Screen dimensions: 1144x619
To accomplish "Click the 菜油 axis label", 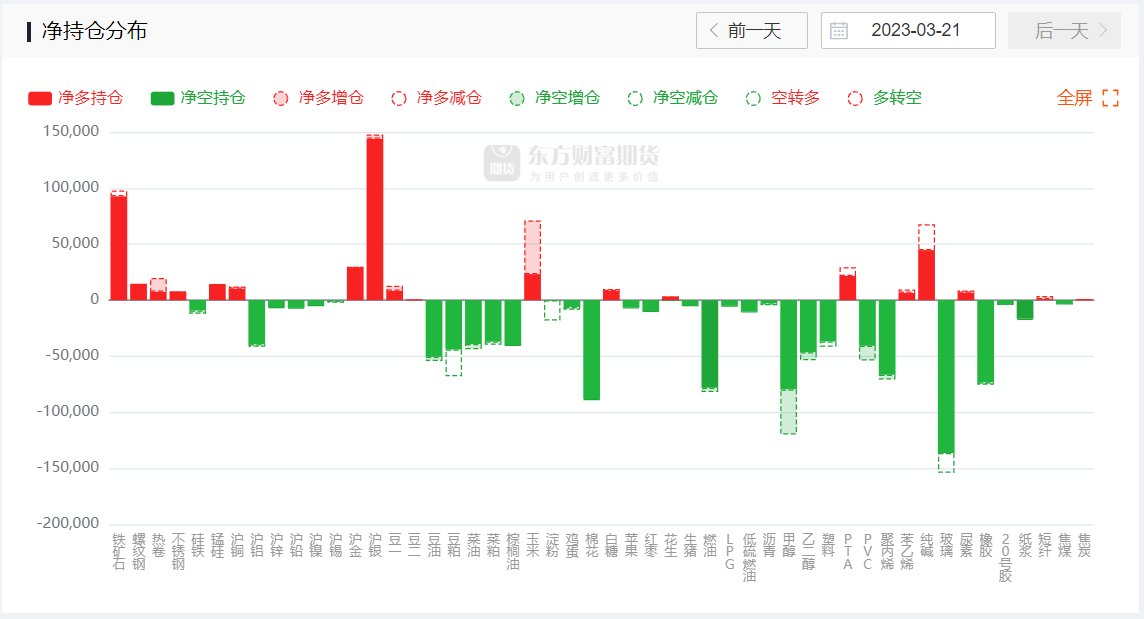I will coord(473,545).
